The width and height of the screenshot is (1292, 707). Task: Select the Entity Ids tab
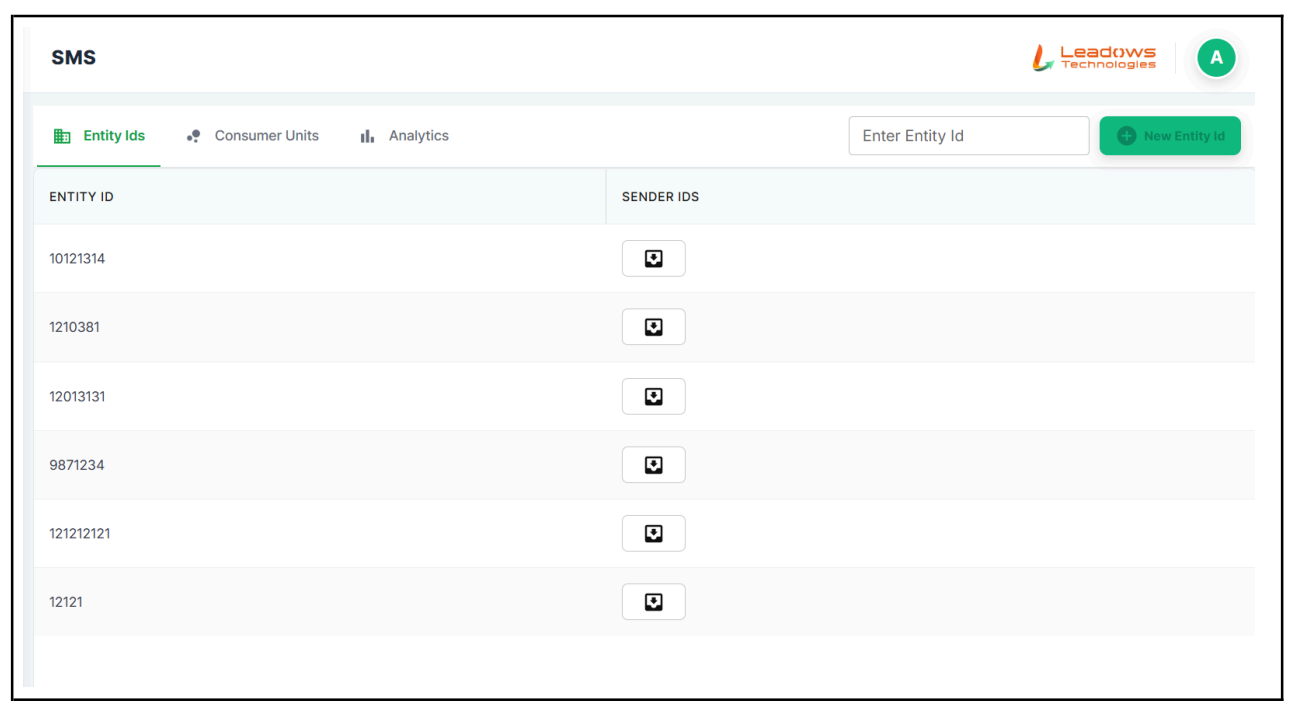coord(99,136)
